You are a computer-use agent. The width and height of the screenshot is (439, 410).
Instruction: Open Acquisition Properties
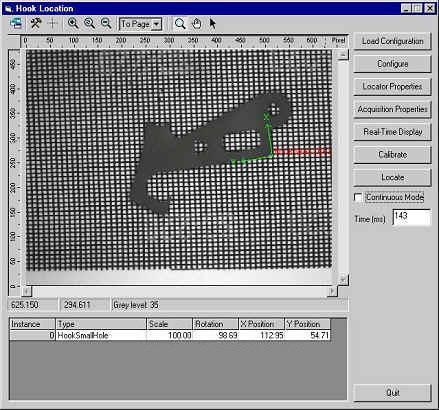392,109
